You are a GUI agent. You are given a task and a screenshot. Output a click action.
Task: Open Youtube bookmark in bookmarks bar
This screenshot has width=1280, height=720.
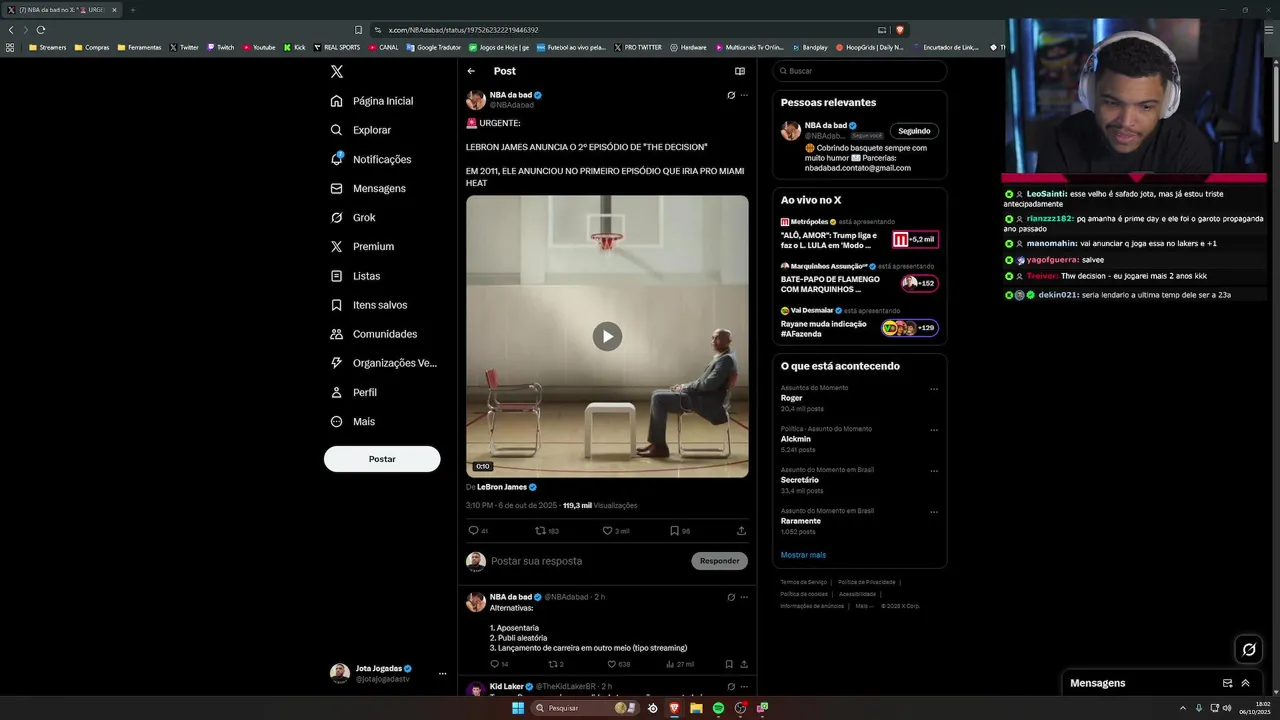(x=259, y=47)
